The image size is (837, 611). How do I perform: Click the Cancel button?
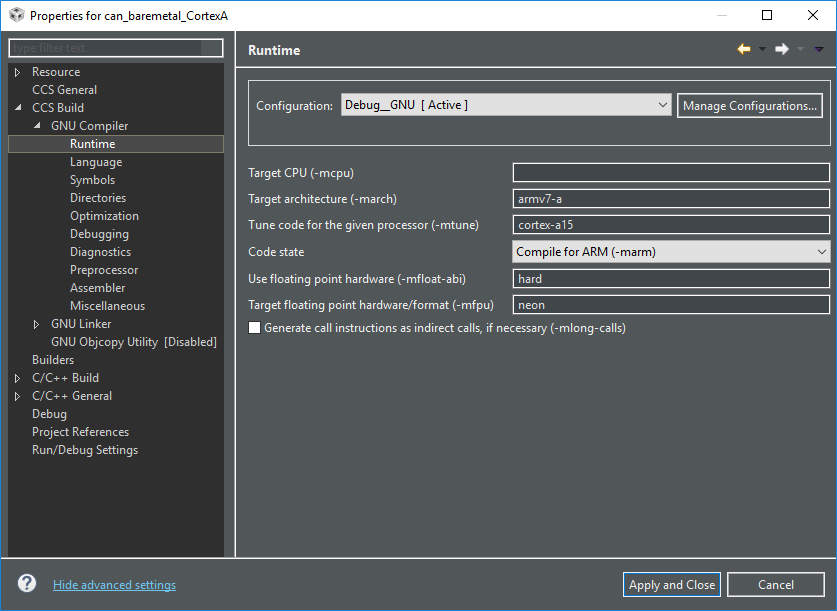[776, 585]
